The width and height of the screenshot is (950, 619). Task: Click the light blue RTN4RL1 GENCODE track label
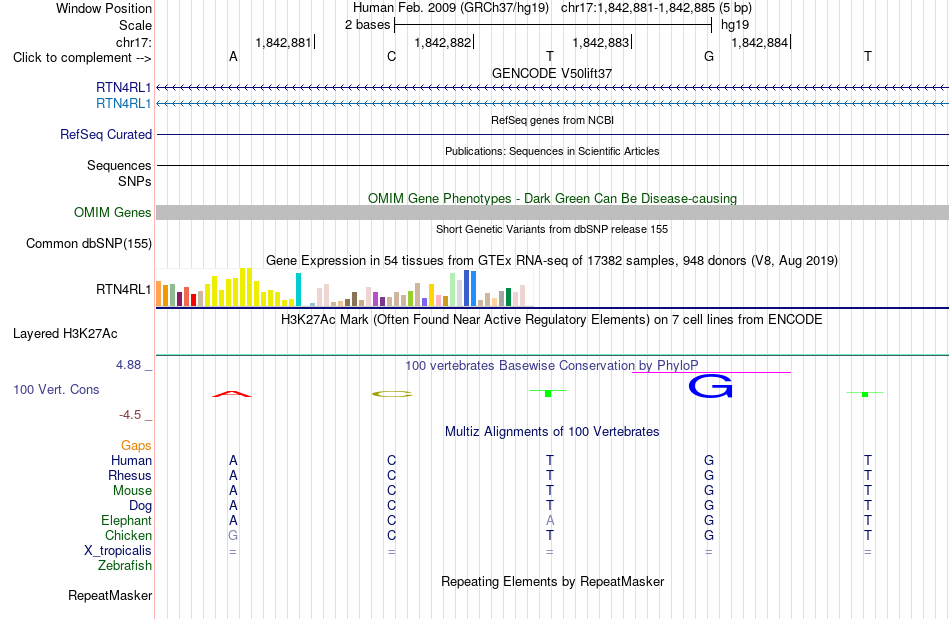point(124,104)
